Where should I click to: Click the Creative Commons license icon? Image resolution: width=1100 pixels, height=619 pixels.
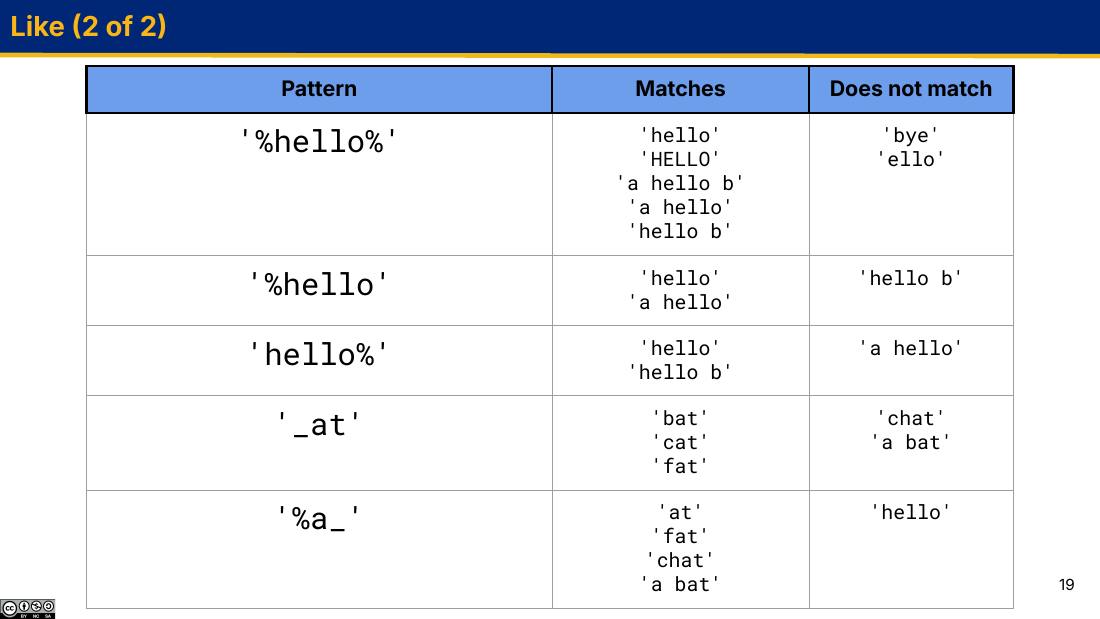click(x=27, y=608)
